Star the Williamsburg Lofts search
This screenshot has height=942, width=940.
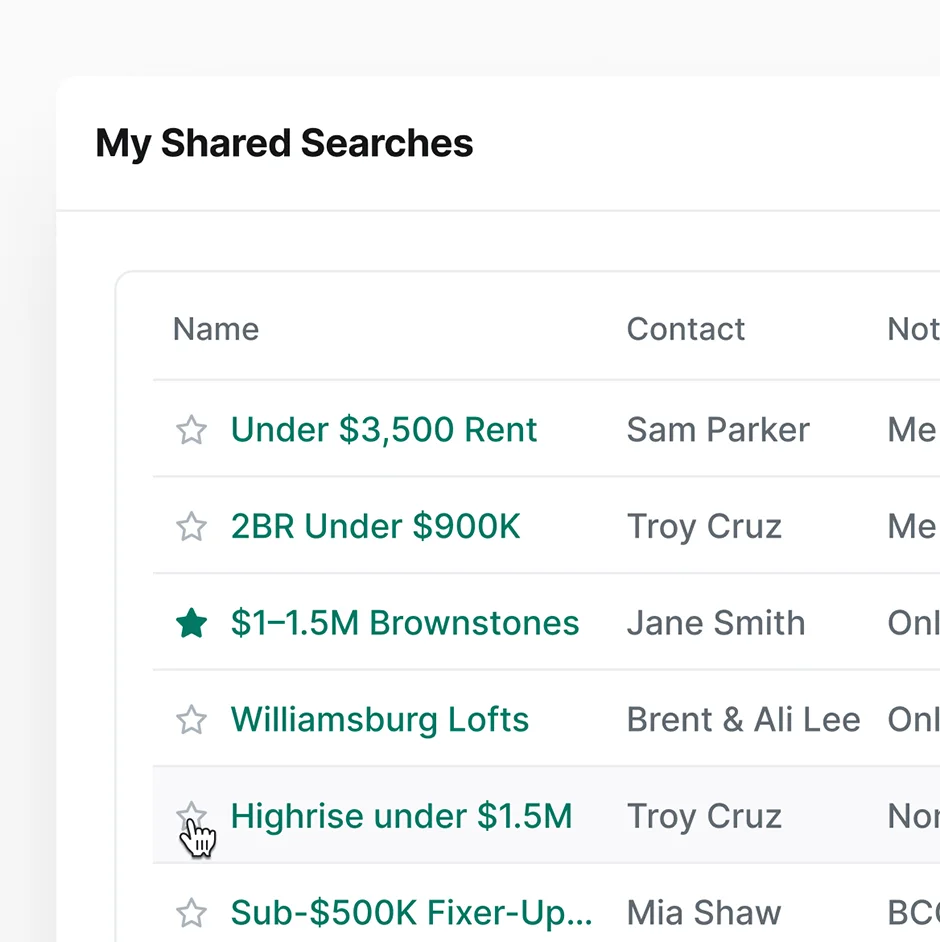point(191,720)
